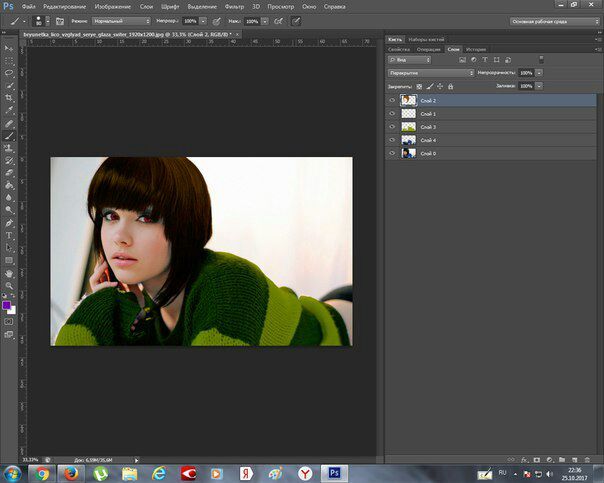The image size is (604, 483).
Task: Select the Brush tool in toolbox
Action: (8, 136)
